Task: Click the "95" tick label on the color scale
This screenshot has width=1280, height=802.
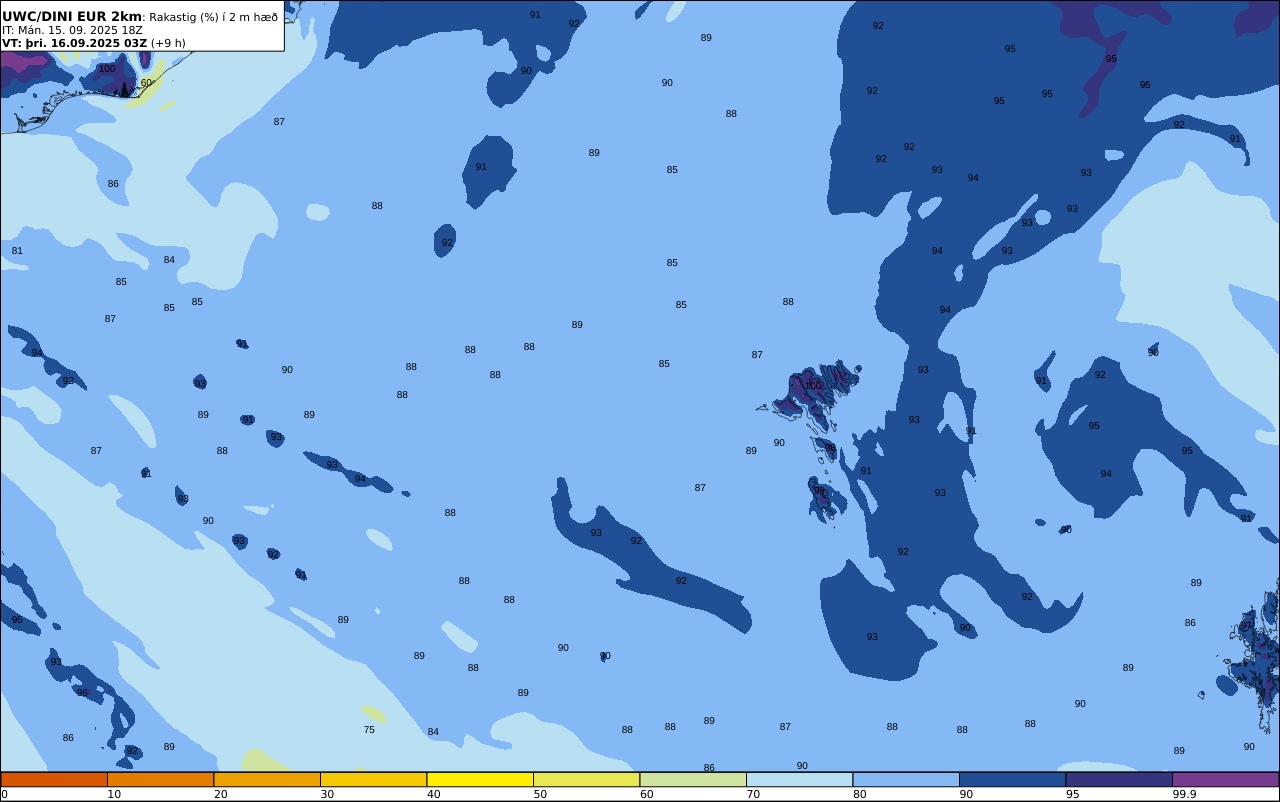Action: pos(1072,794)
